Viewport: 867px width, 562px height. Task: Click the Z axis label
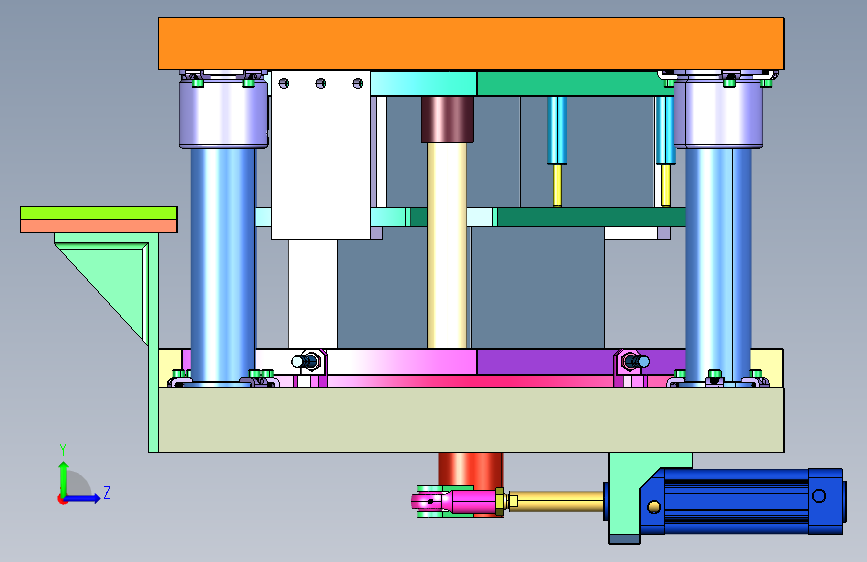pyautogui.click(x=107, y=492)
